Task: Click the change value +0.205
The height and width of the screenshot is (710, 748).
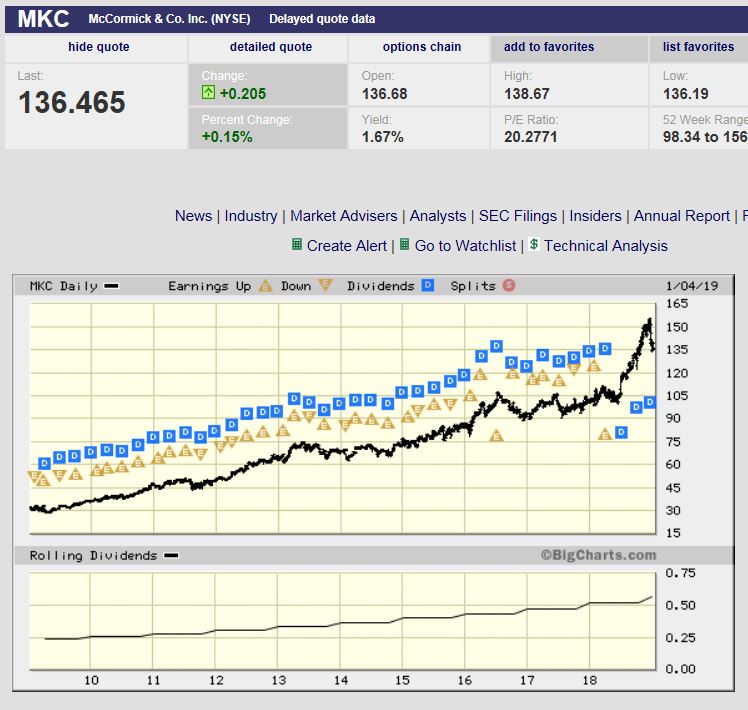Action: (242, 94)
